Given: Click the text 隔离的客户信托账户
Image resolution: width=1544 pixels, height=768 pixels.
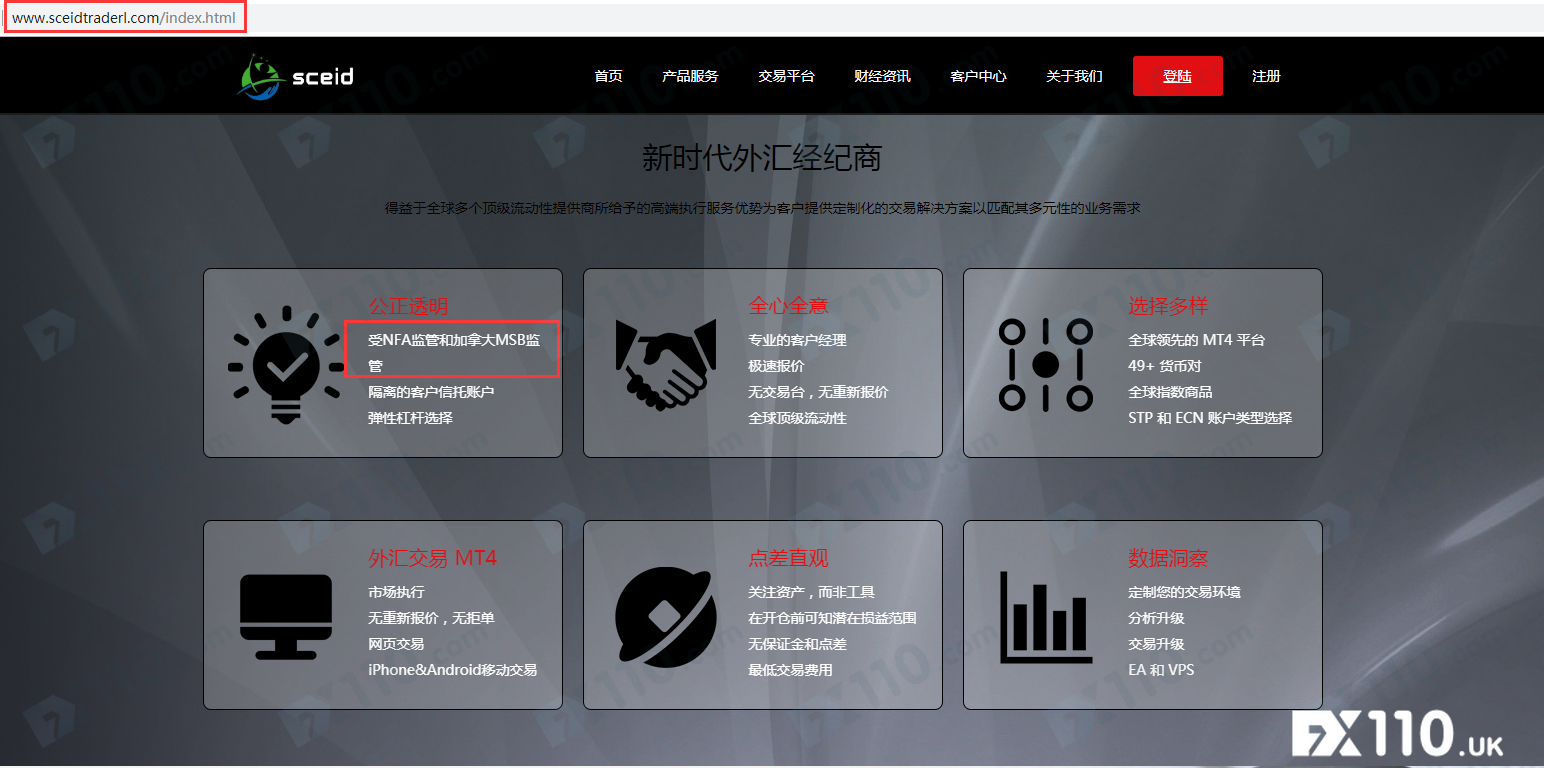Looking at the screenshot, I should [x=431, y=392].
